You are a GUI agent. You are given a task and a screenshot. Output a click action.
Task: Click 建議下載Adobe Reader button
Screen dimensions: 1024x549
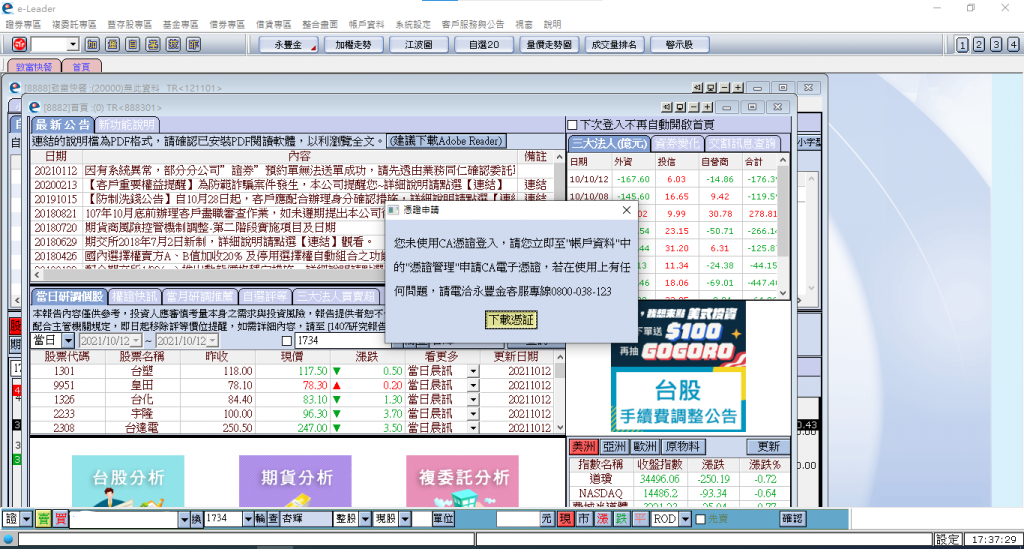point(446,141)
